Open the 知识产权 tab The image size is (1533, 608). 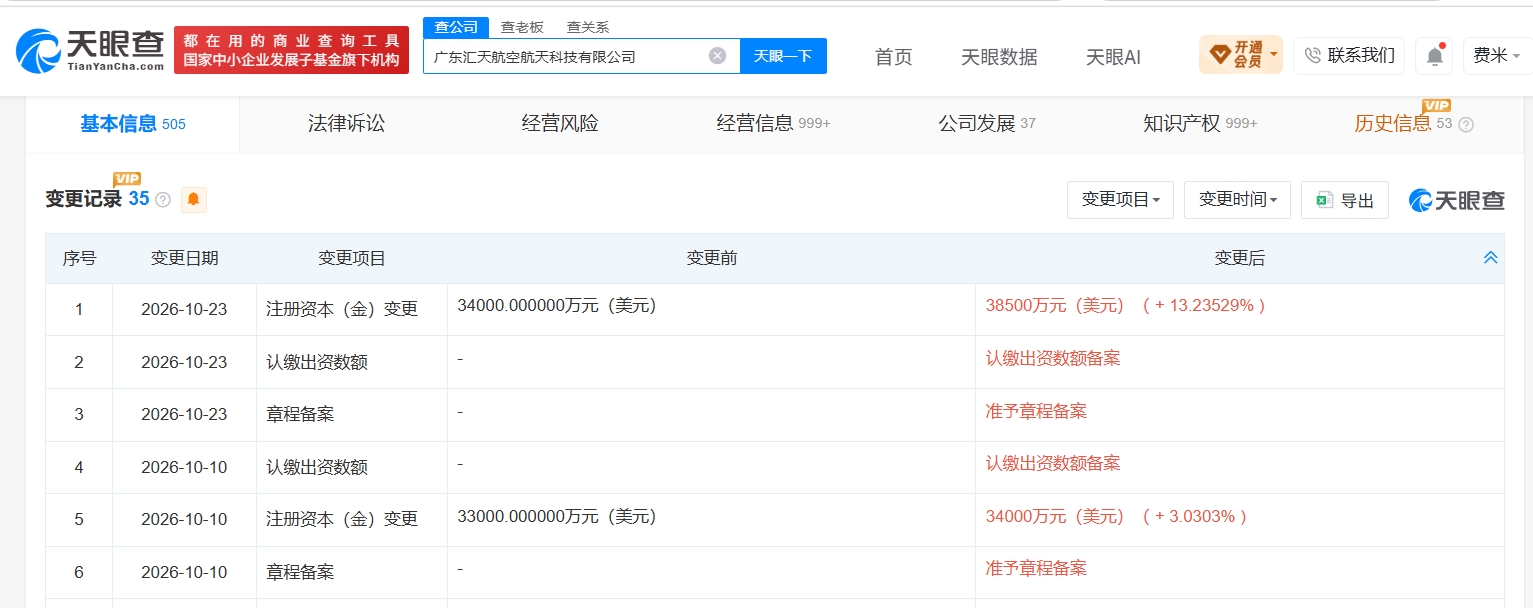tap(1200, 124)
